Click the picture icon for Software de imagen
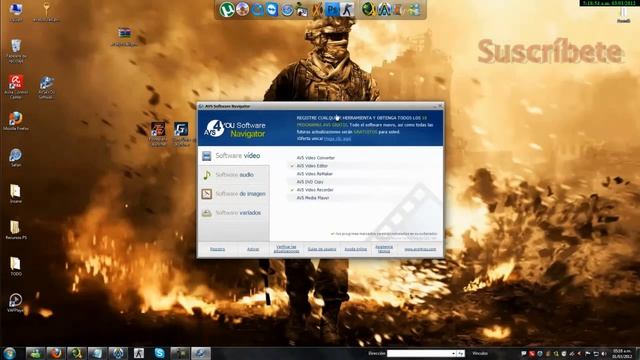640x360 pixels. pyautogui.click(x=207, y=194)
